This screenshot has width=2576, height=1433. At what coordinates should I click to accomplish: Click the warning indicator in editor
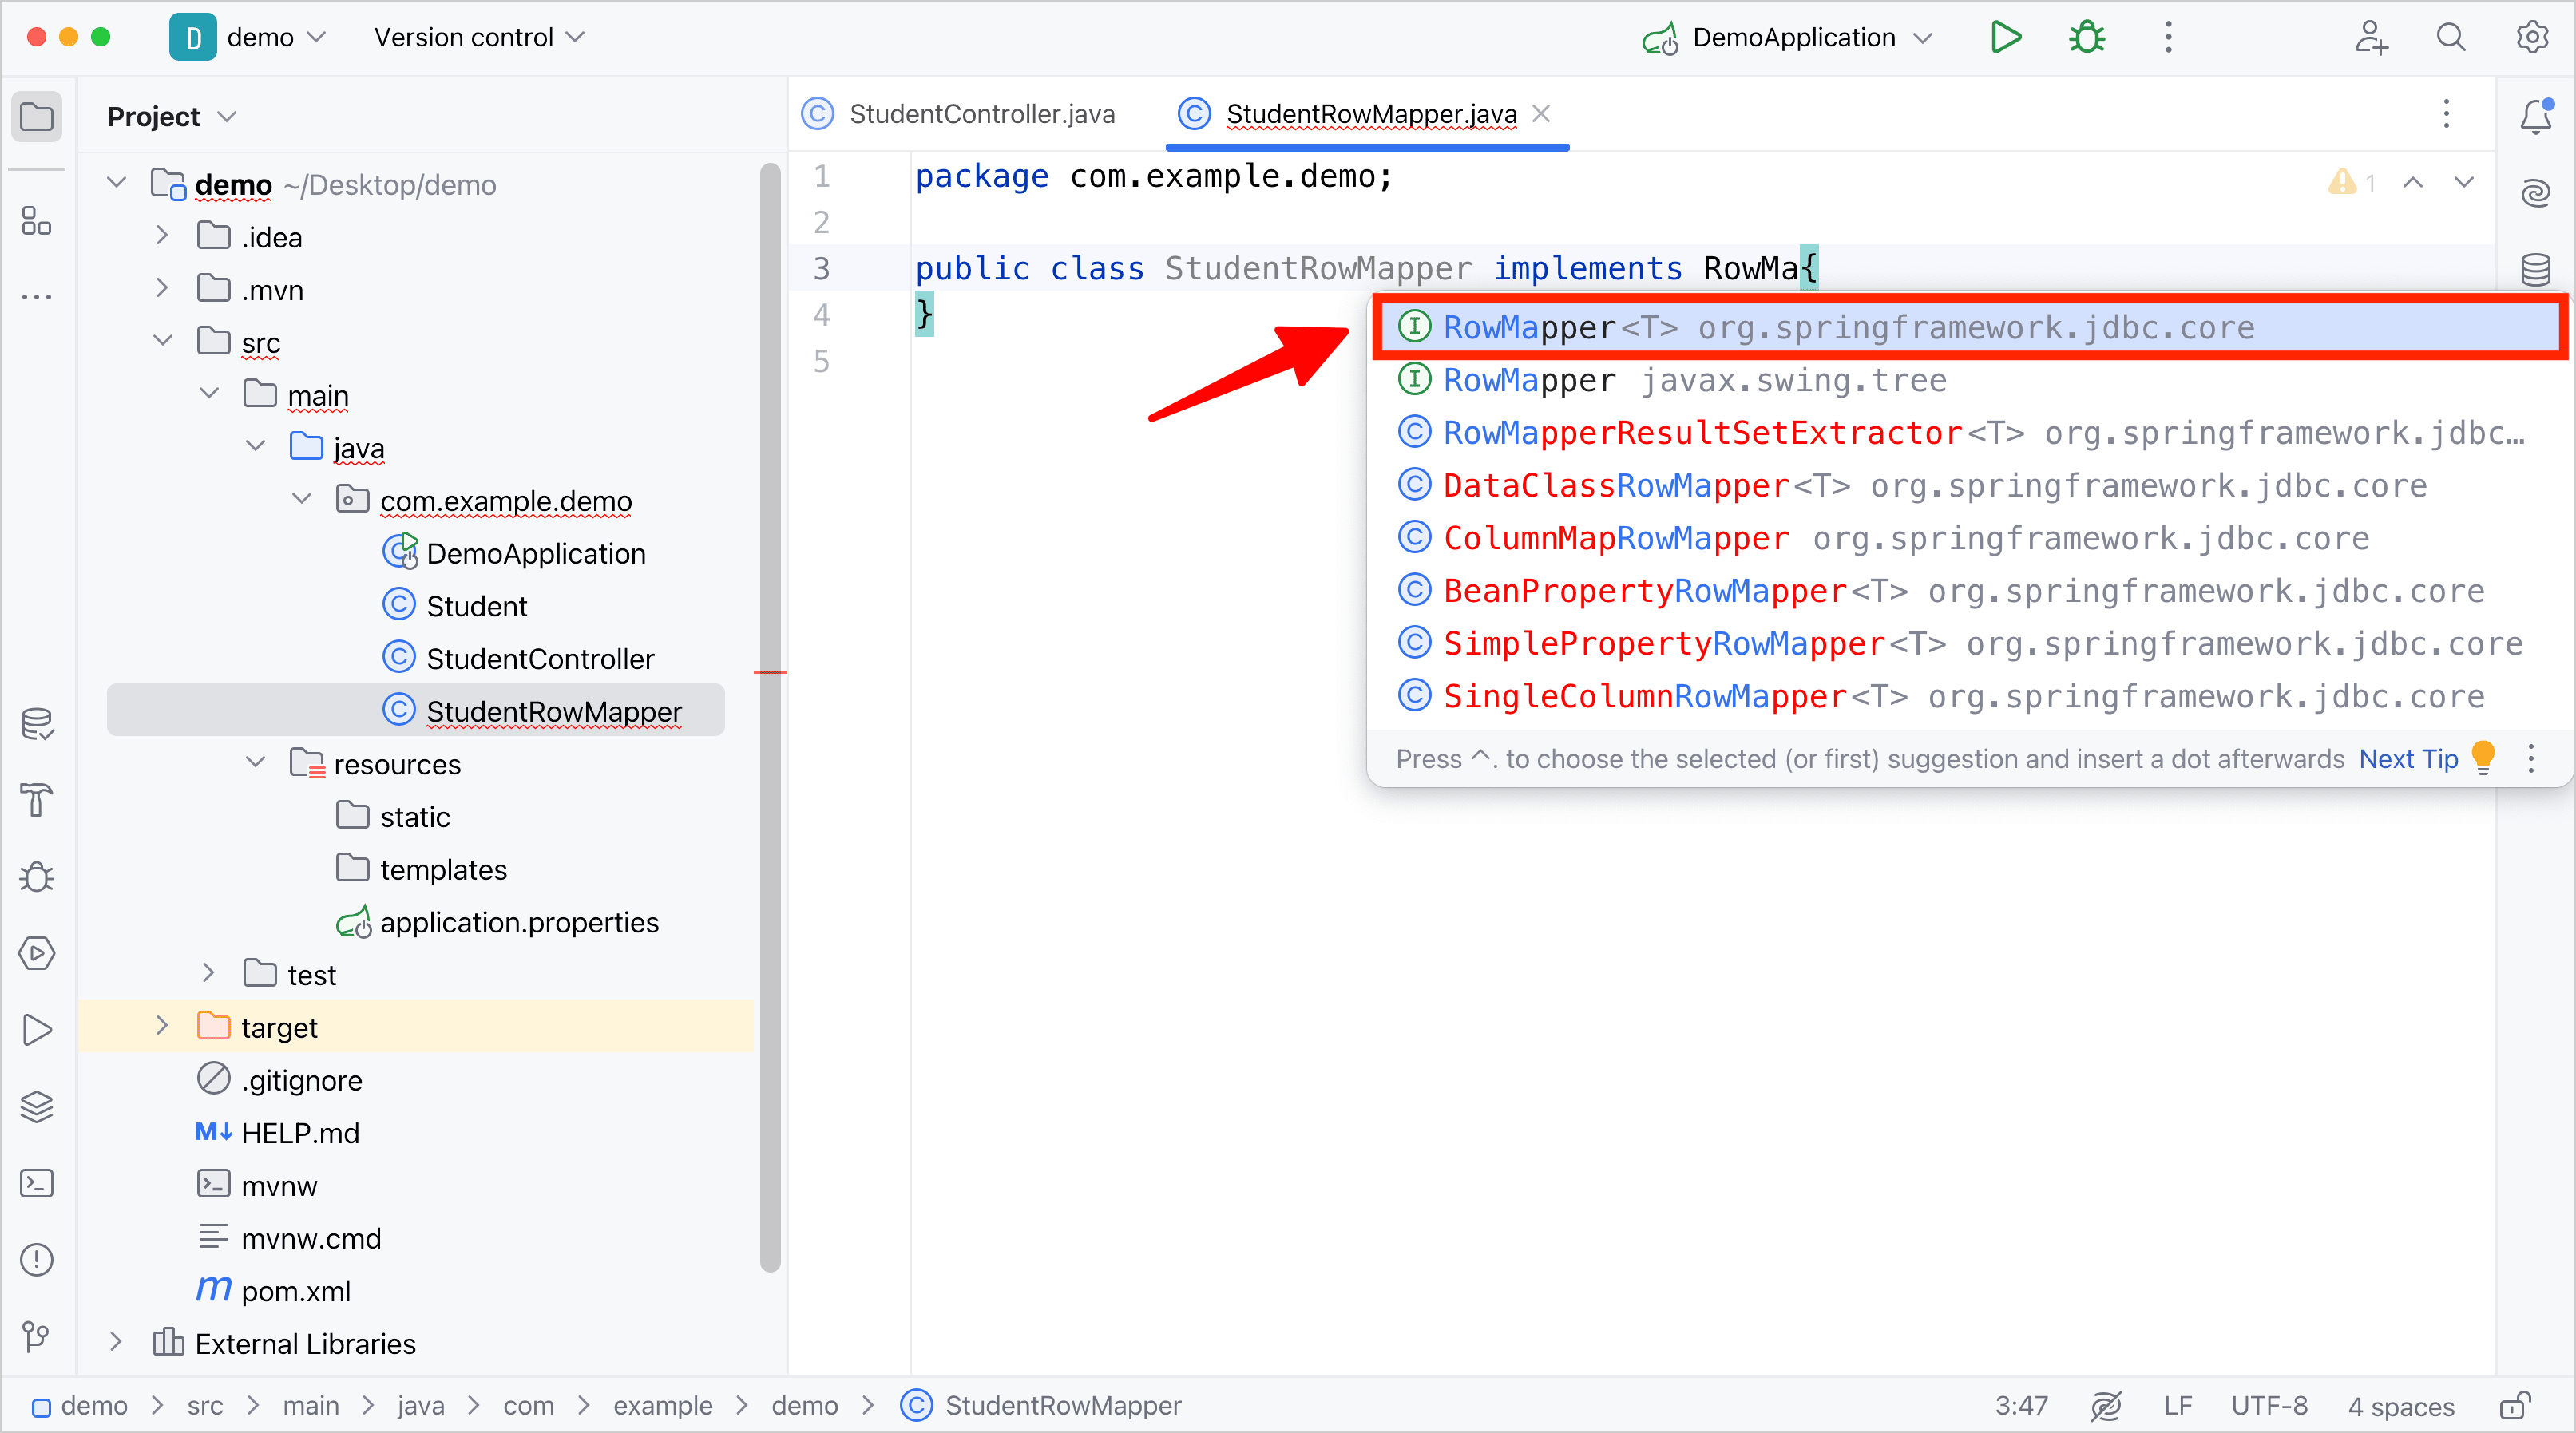coord(2352,183)
